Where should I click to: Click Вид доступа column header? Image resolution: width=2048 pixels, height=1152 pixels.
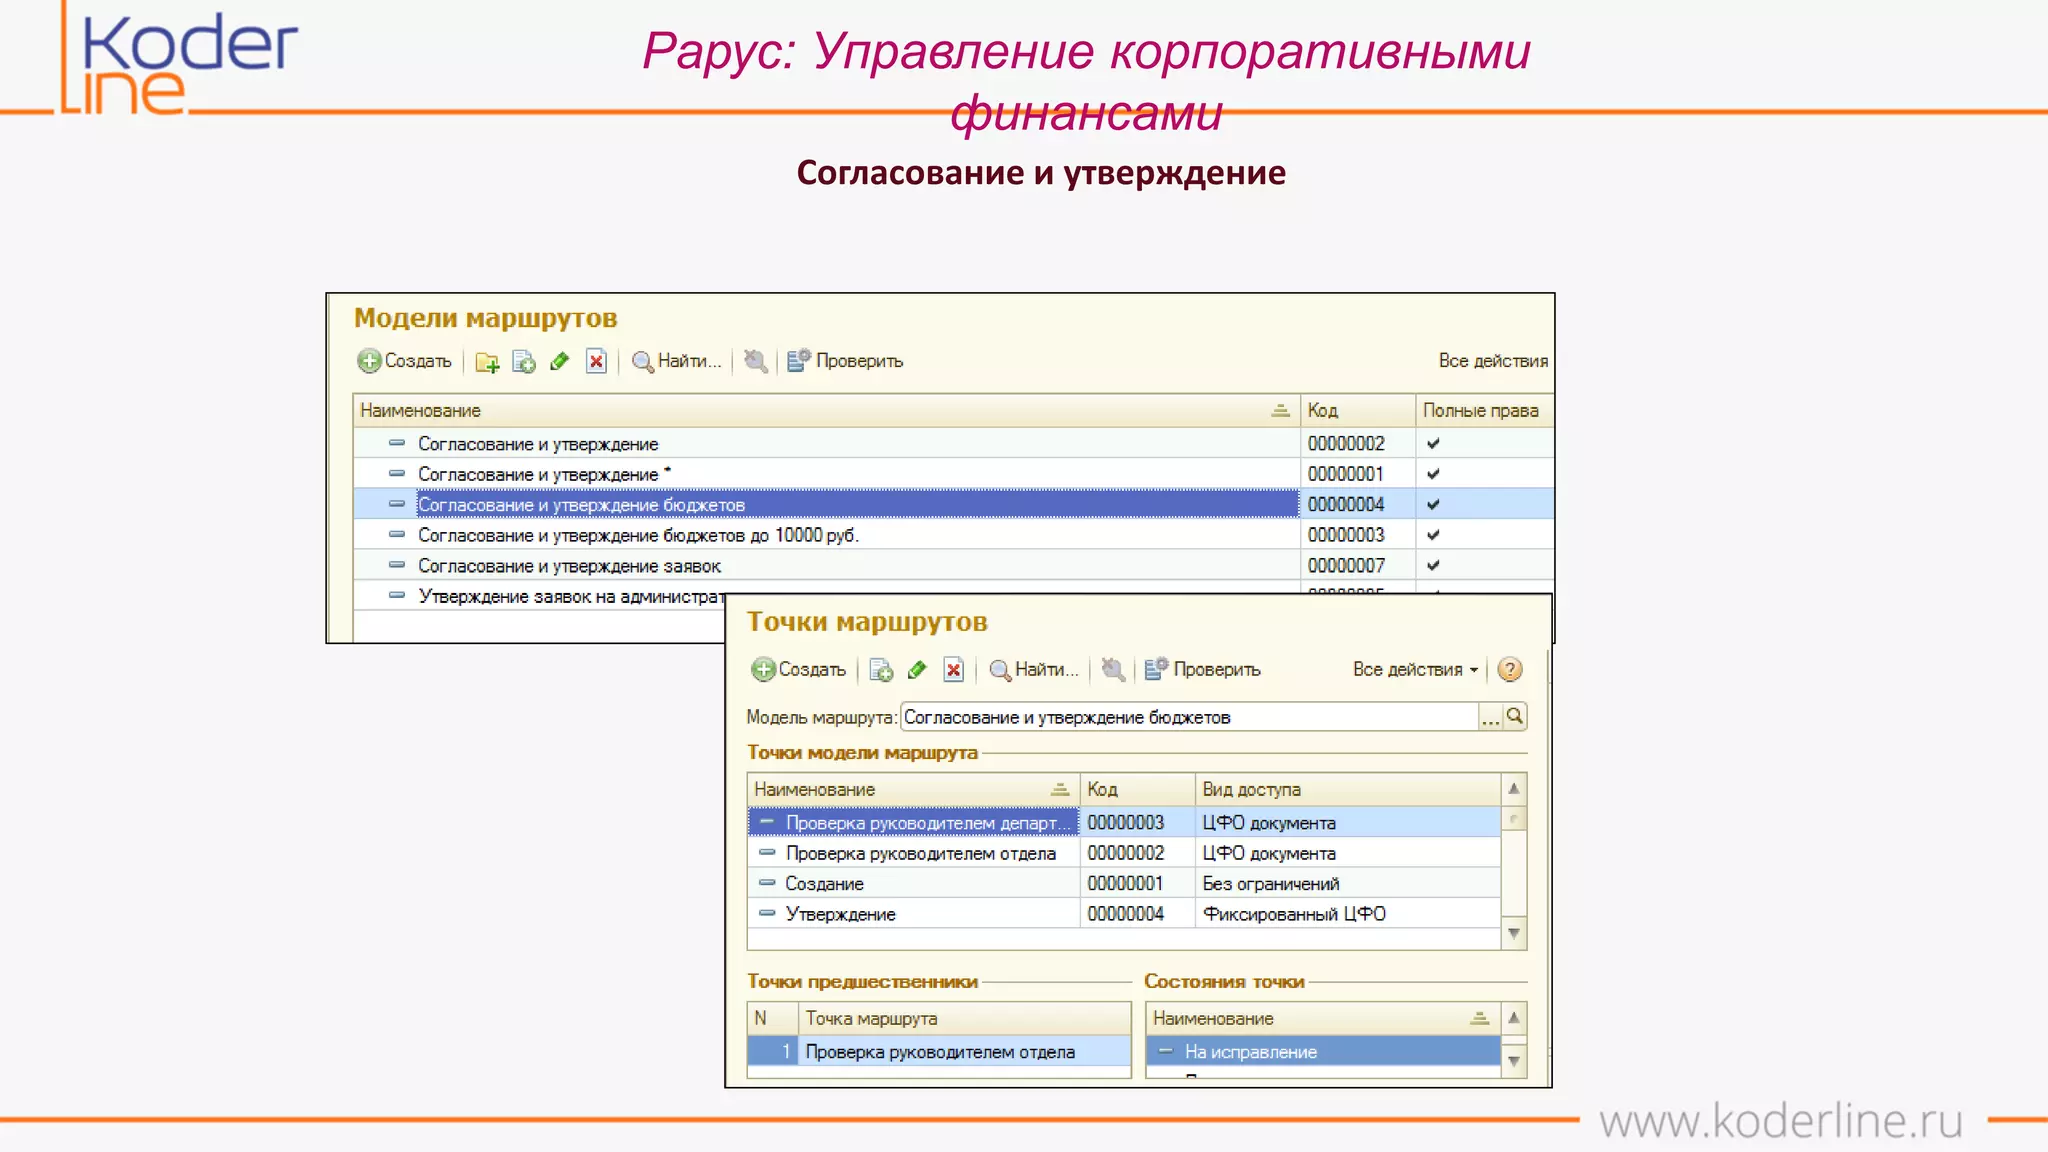(x=1347, y=790)
